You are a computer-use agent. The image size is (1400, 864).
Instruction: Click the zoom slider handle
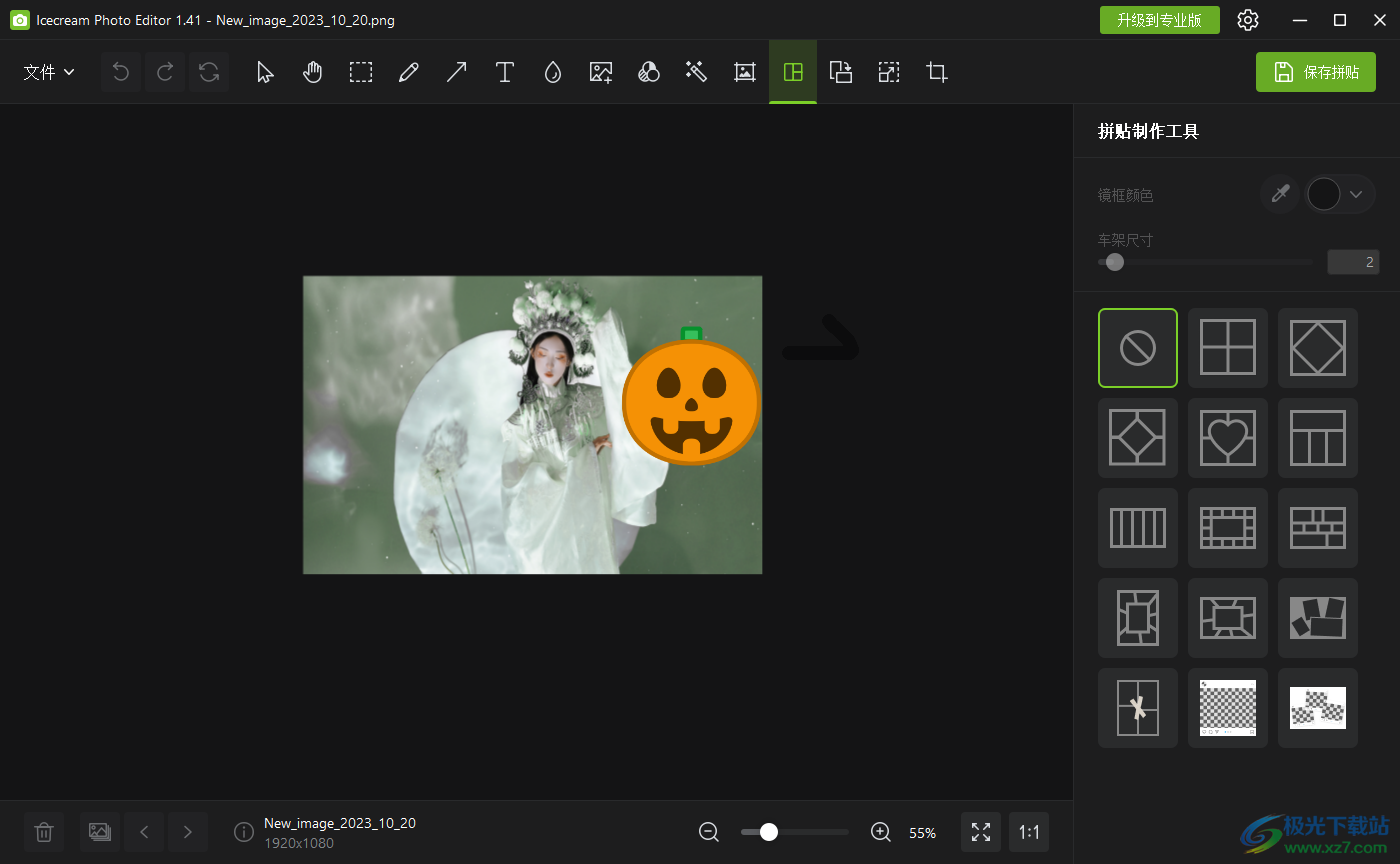(769, 832)
